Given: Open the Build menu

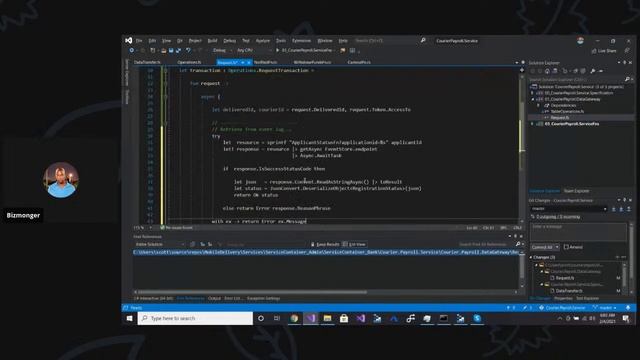Looking at the screenshot, I should (212, 41).
